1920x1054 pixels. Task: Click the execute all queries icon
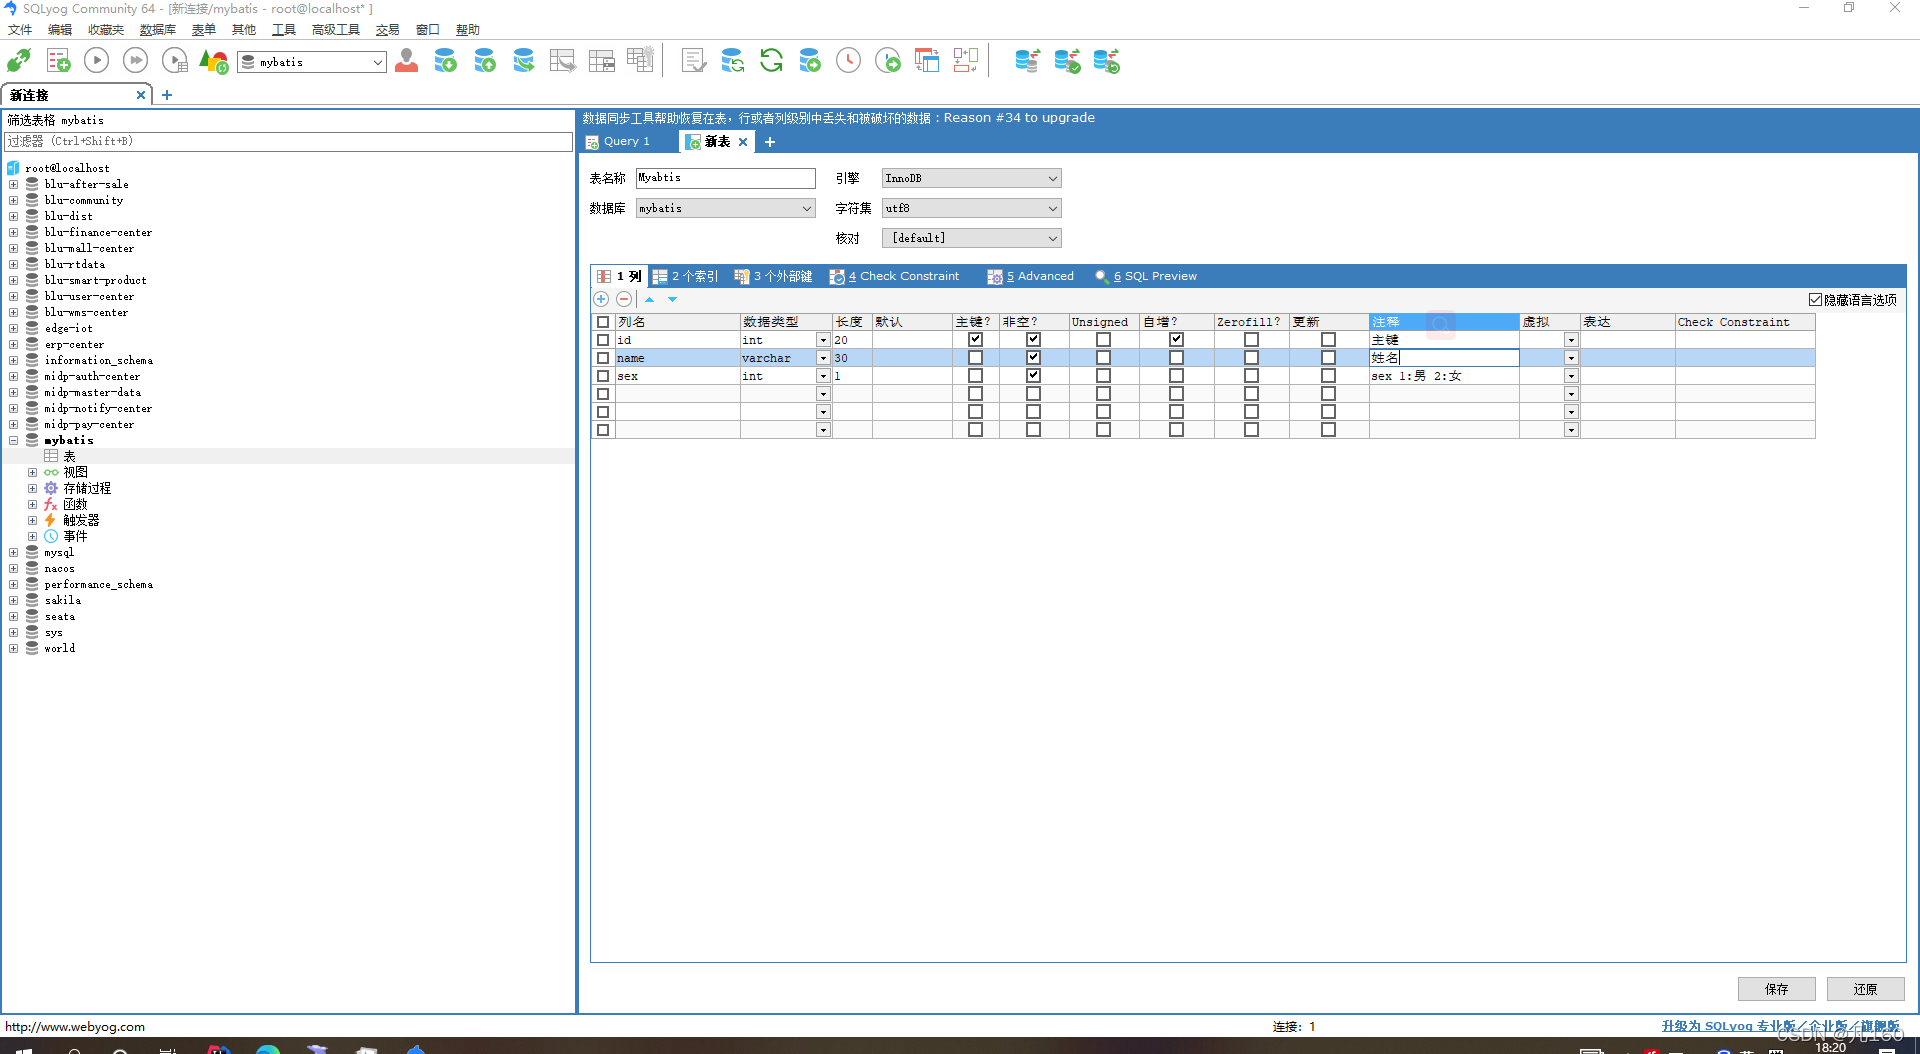tap(135, 61)
